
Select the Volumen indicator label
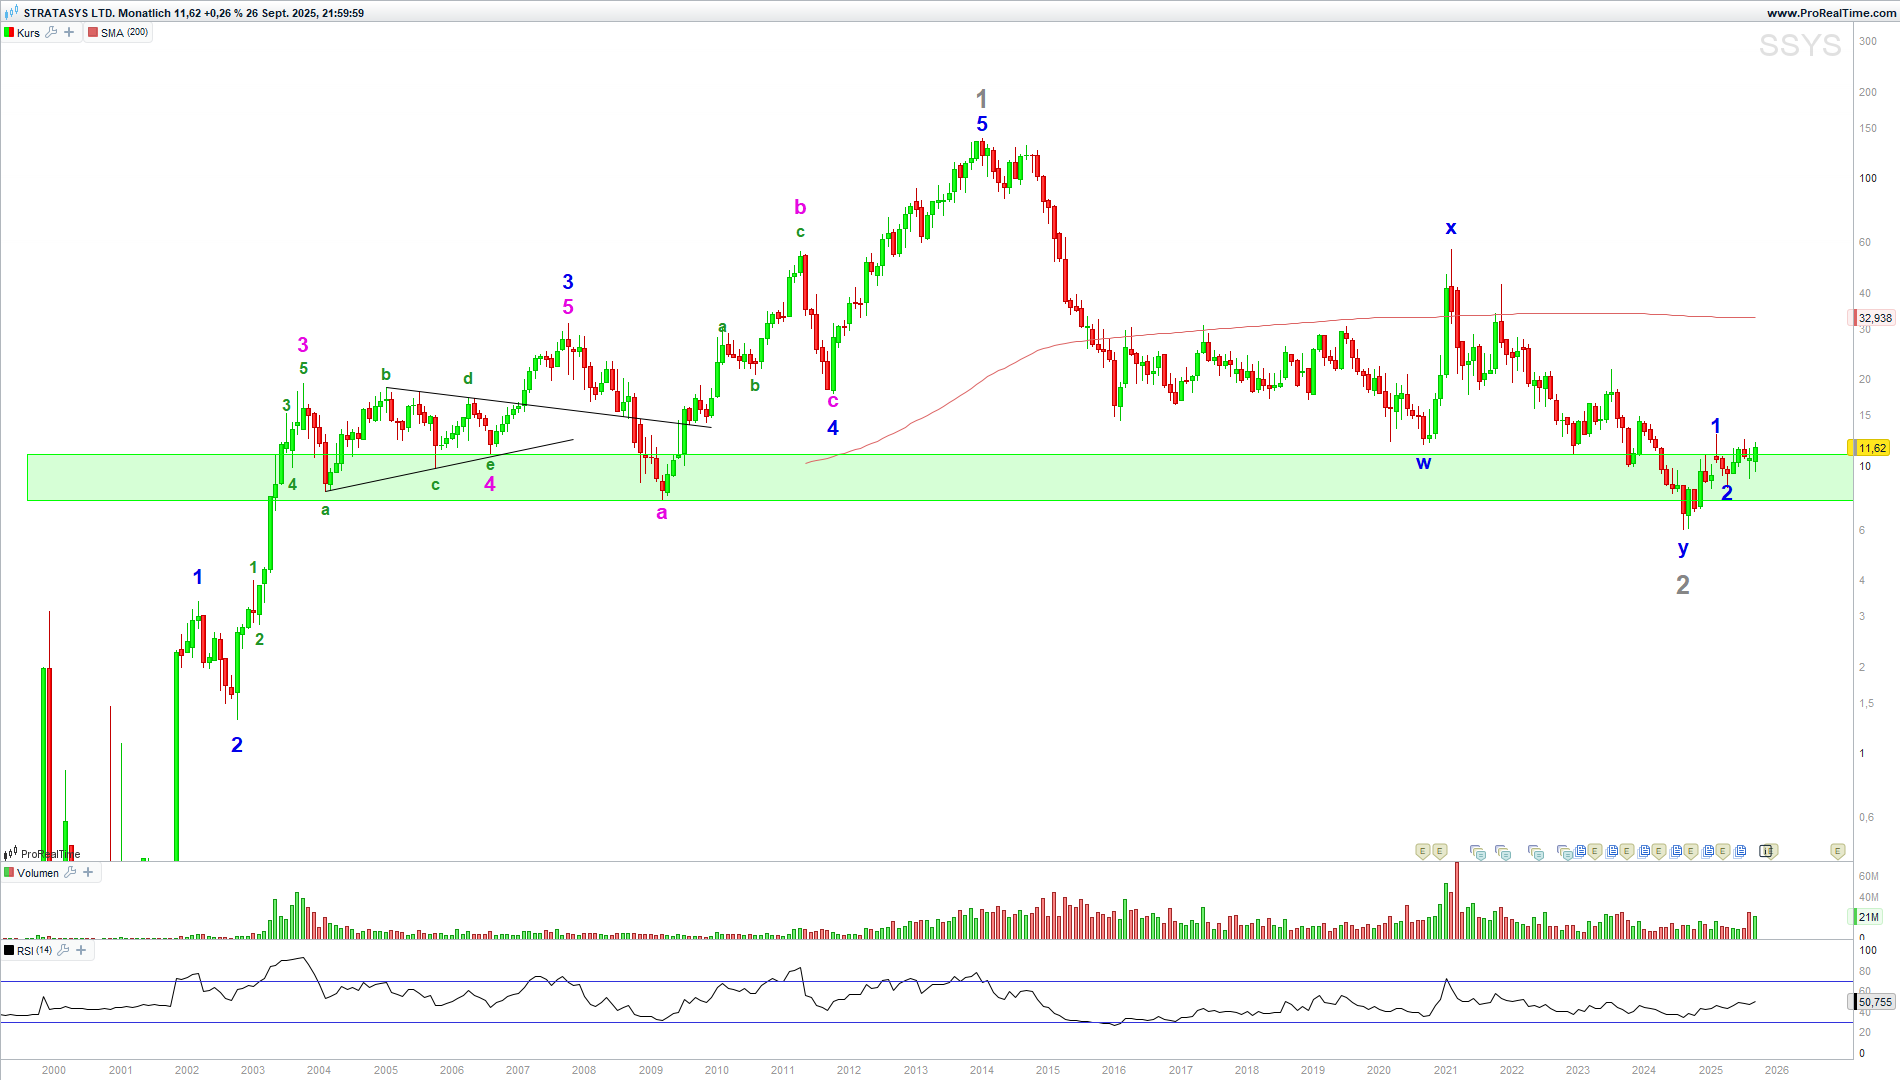click(x=38, y=872)
